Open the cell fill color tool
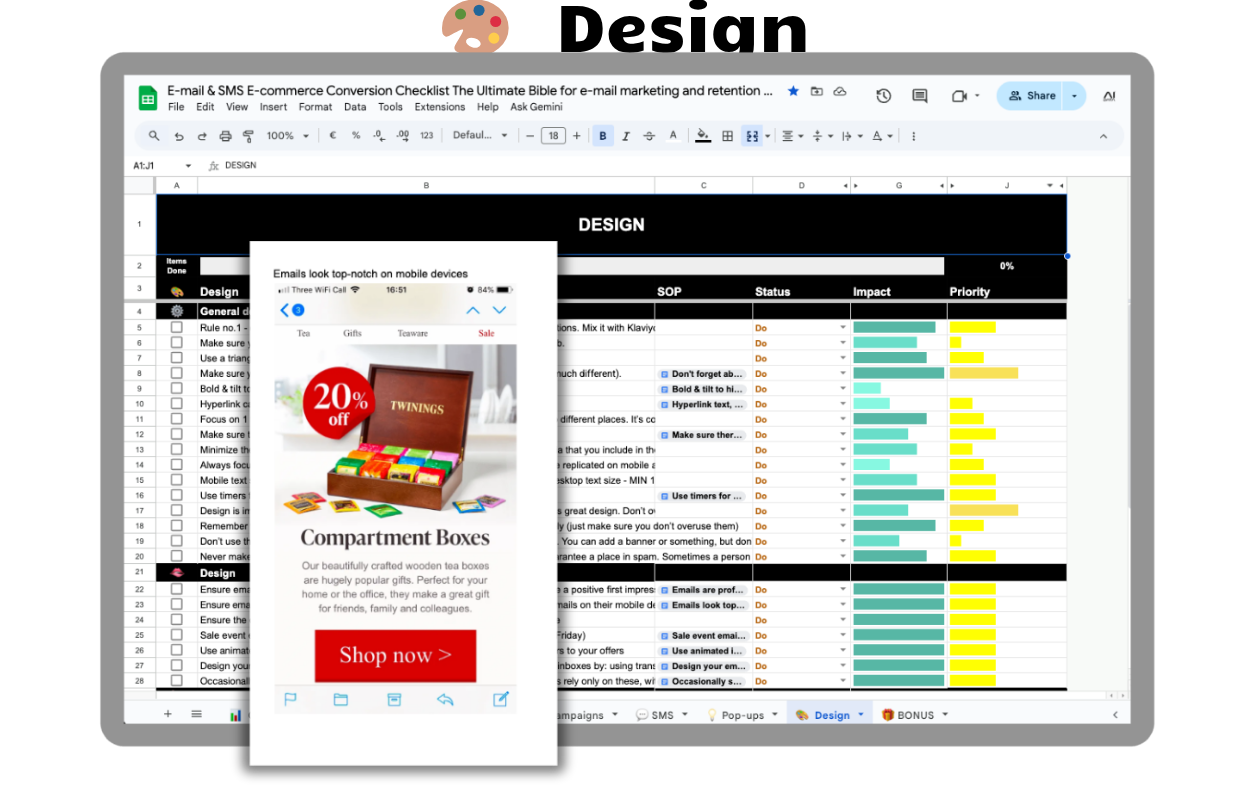The image size is (1253, 807). (x=703, y=136)
